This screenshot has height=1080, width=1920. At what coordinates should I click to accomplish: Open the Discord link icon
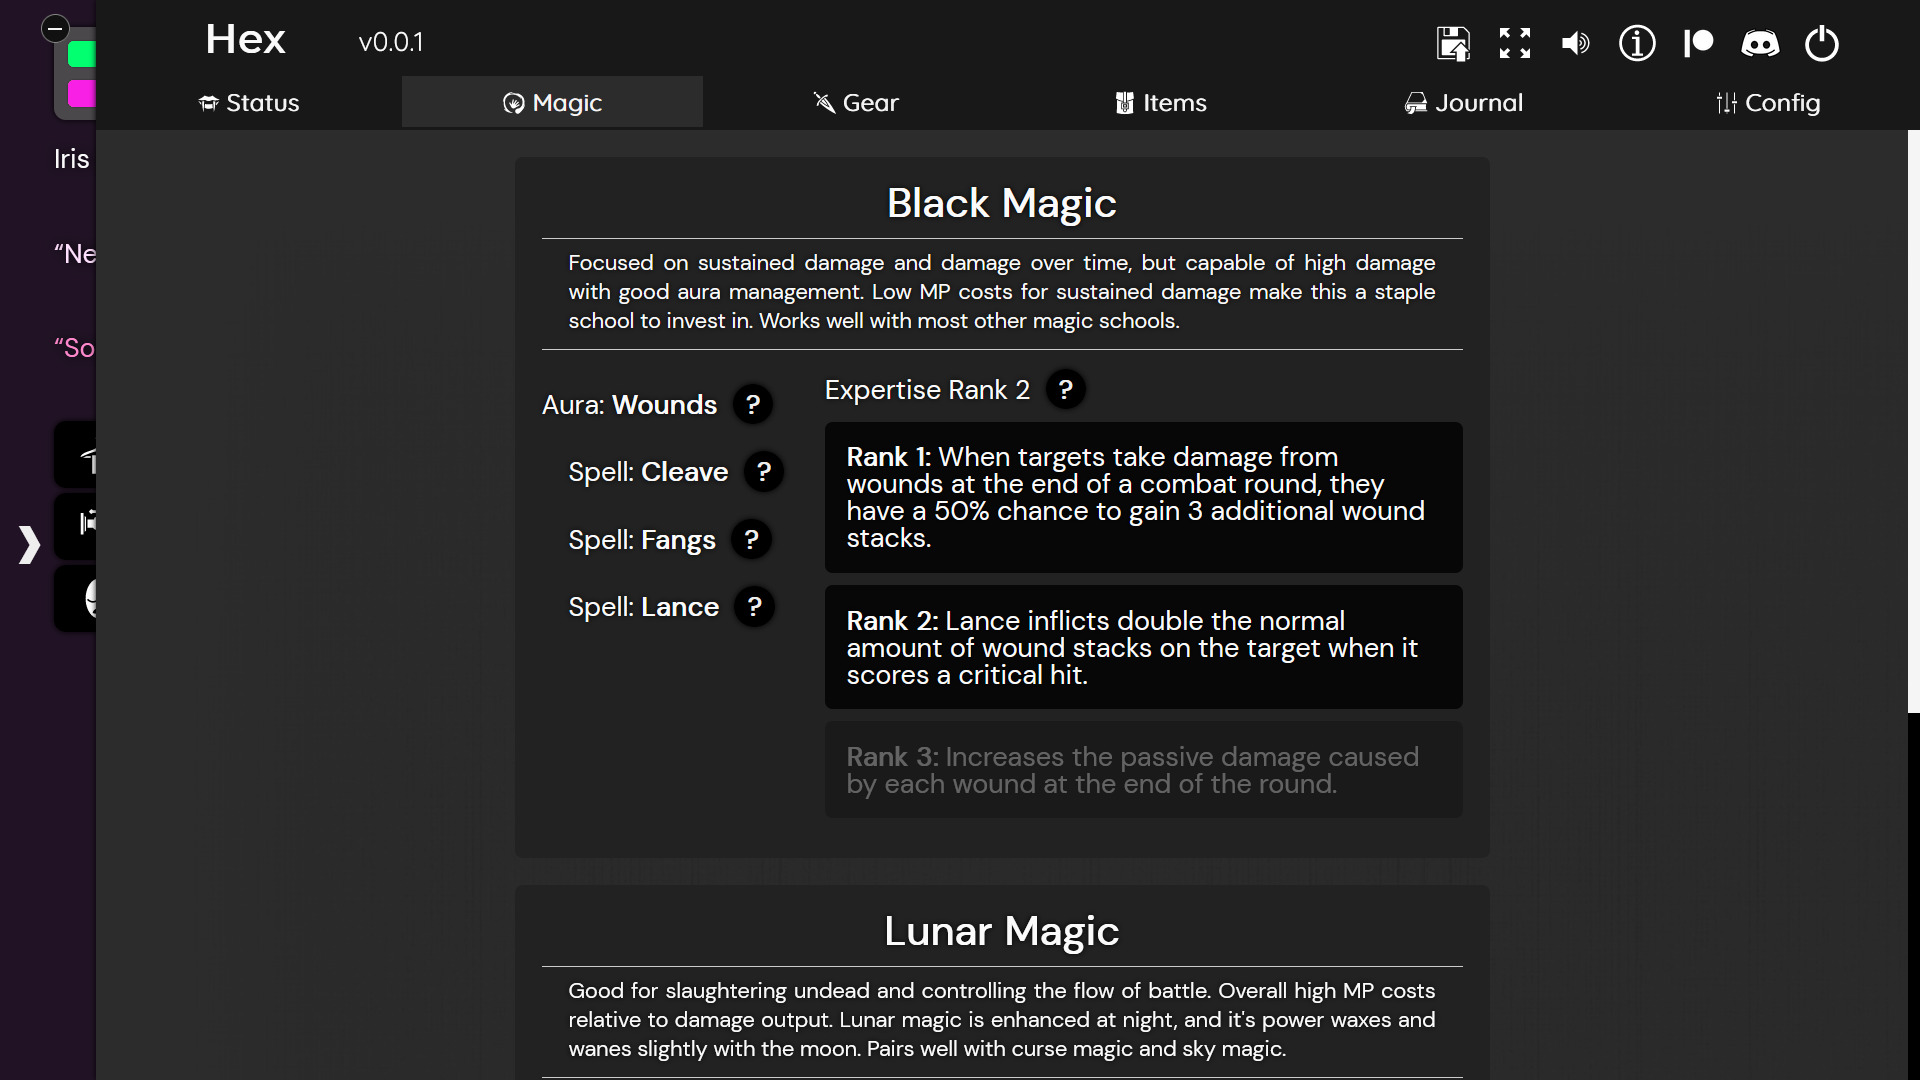tap(1760, 43)
